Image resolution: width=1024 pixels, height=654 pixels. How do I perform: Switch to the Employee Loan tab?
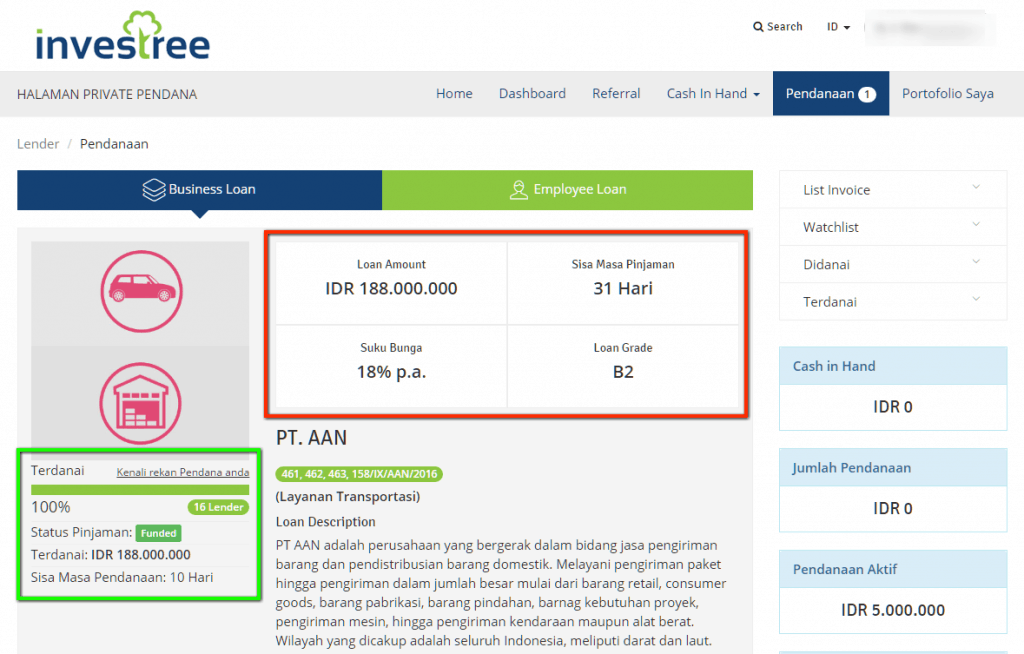coord(568,189)
